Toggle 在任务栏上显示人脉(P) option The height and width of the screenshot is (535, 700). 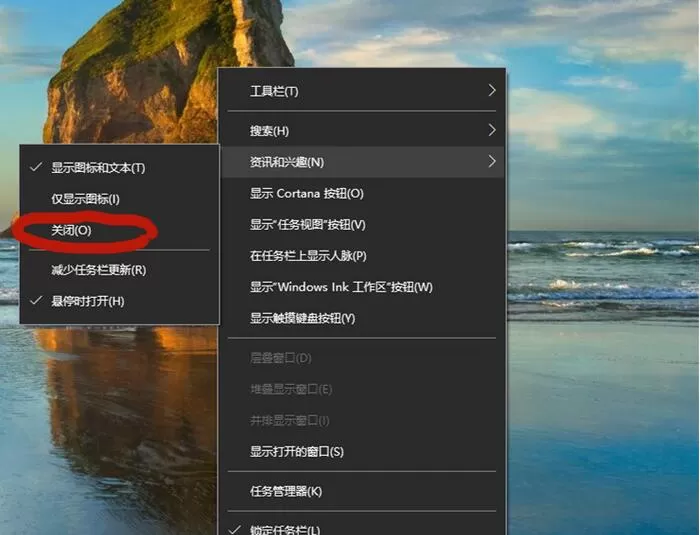pyautogui.click(x=362, y=256)
